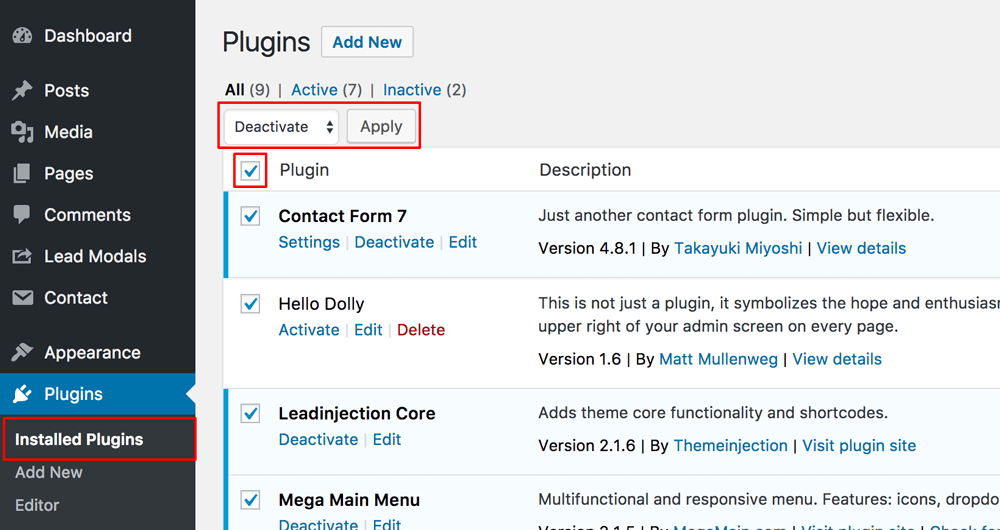This screenshot has height=530, width=1000.
Task: Show All plugins filter
Action: pos(235,90)
